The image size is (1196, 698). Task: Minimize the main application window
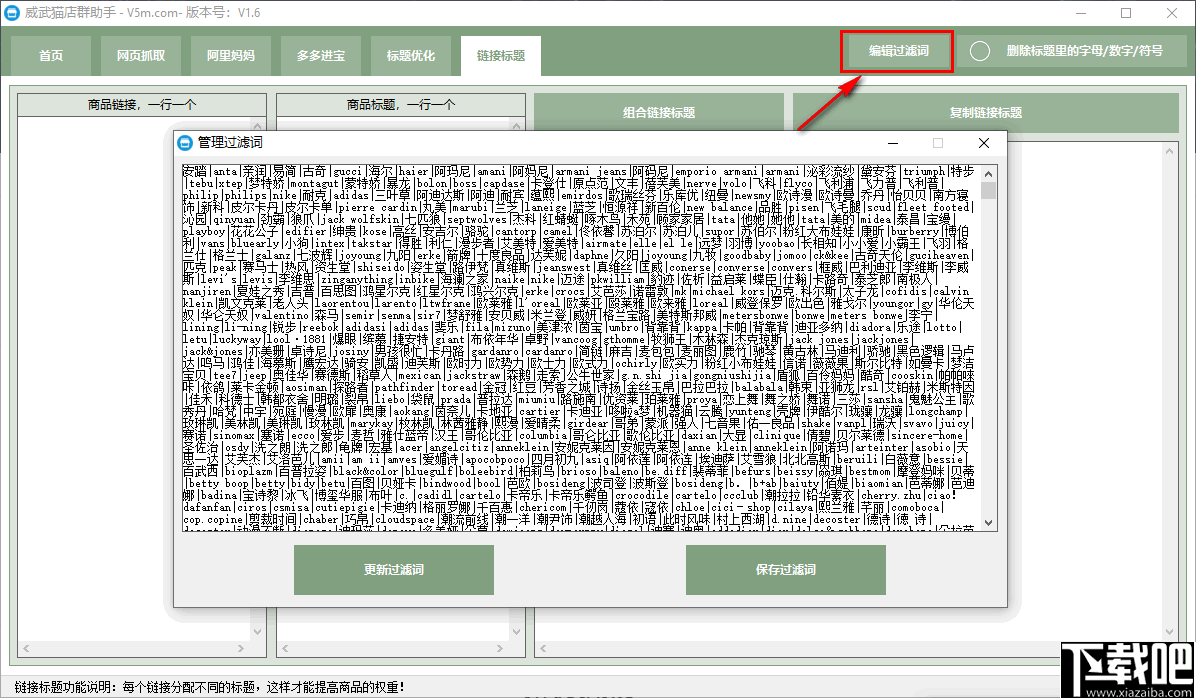tap(1082, 13)
